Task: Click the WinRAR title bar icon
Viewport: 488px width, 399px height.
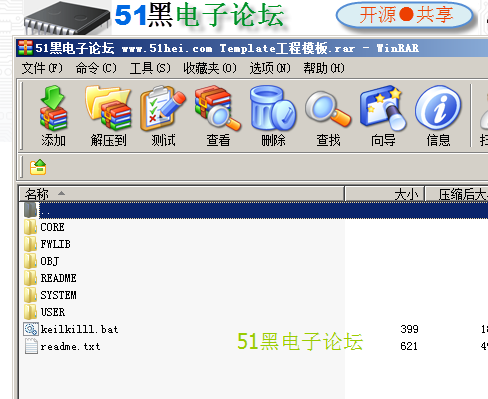Action: [25, 48]
